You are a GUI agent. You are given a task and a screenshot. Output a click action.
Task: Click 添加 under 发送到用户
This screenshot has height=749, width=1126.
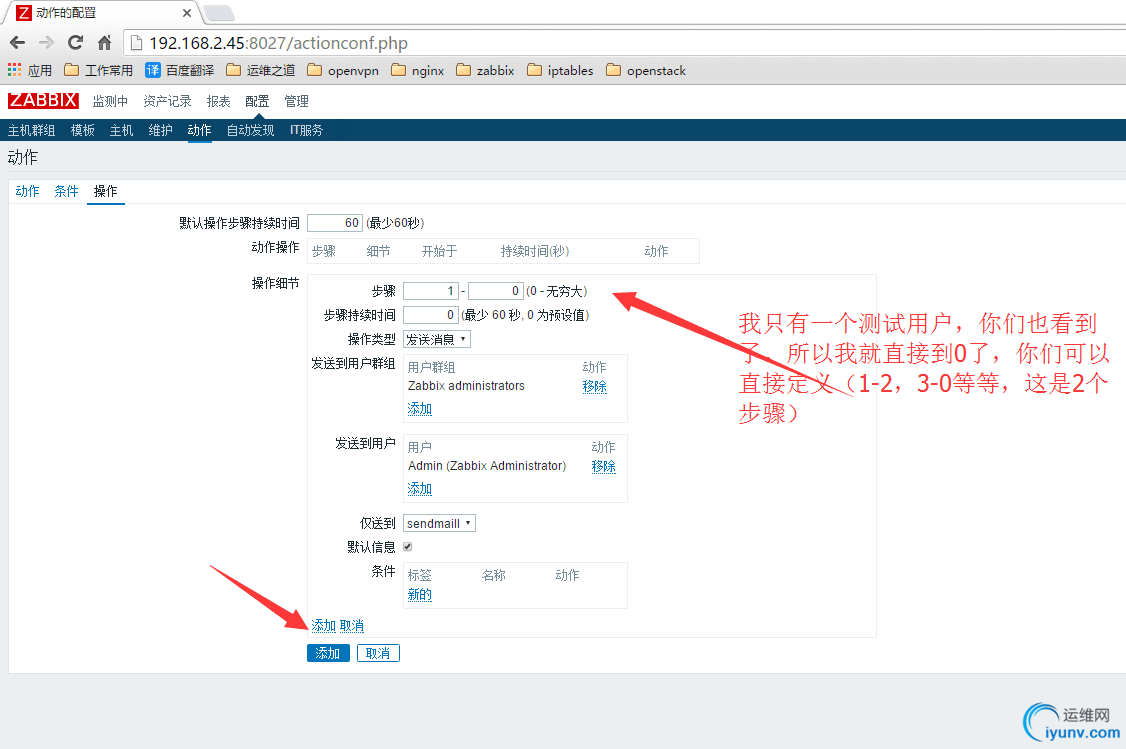pyautogui.click(x=419, y=488)
